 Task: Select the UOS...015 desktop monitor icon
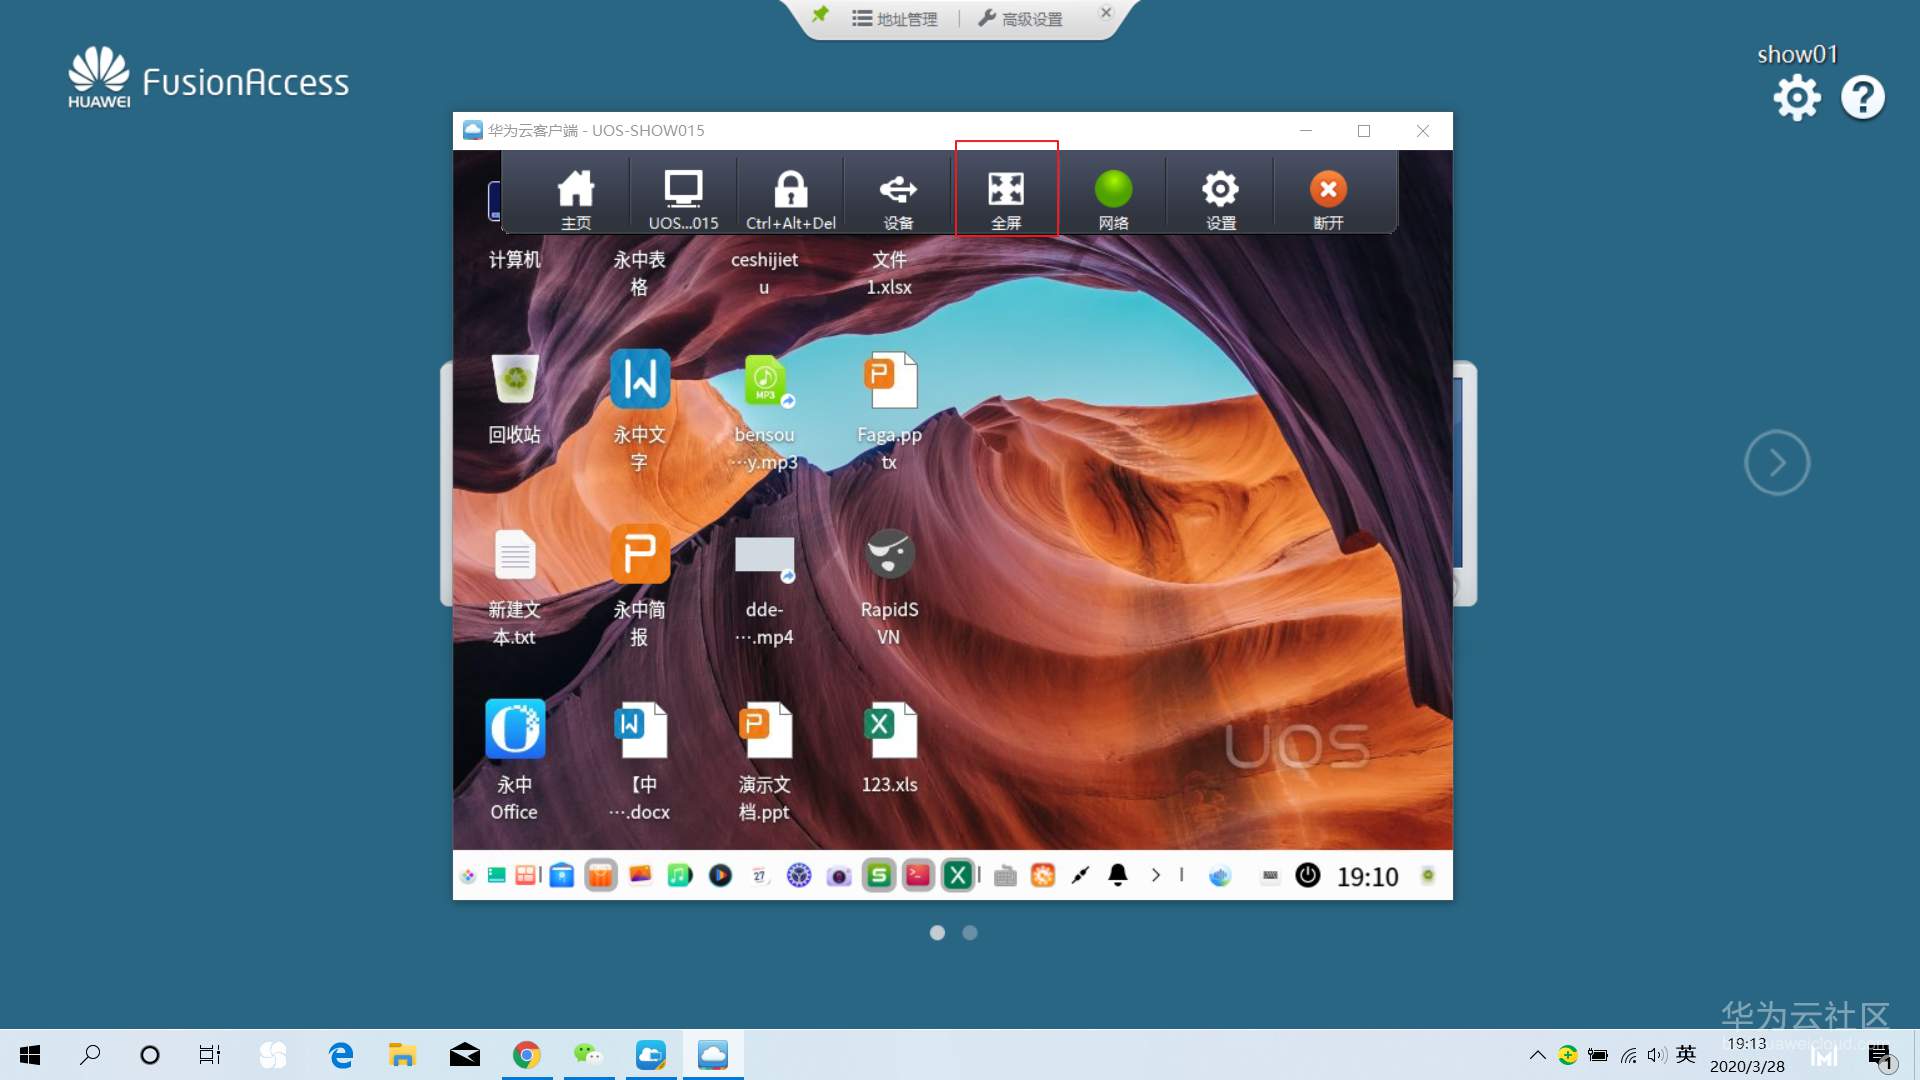[683, 190]
